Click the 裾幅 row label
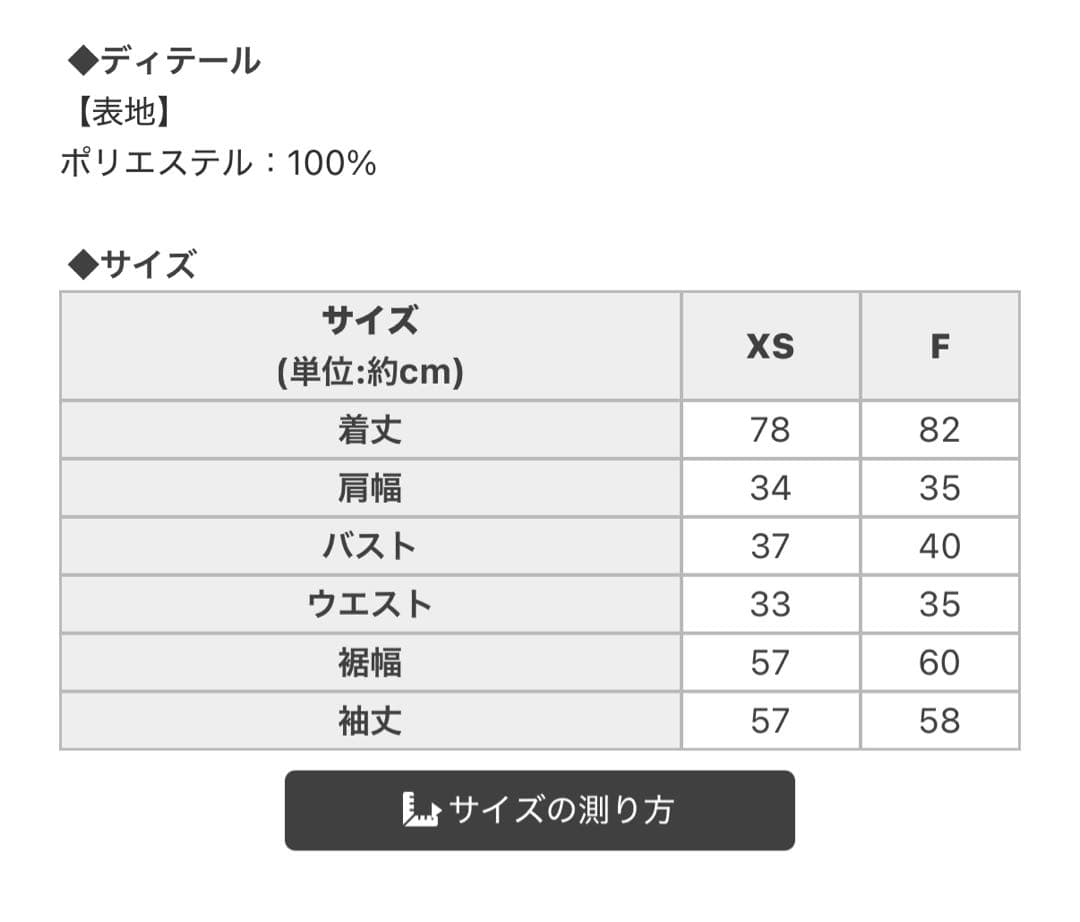1080x922 pixels. tap(370, 662)
